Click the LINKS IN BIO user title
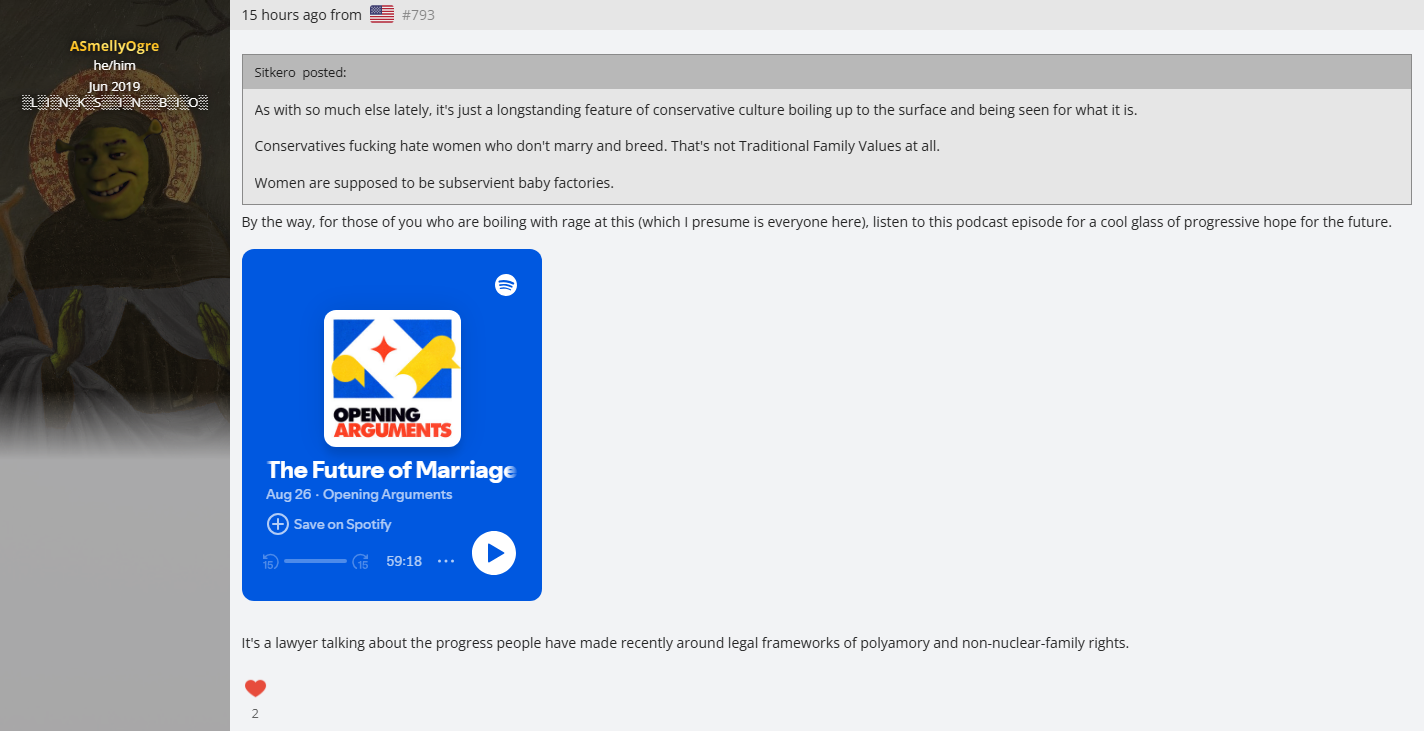 [114, 102]
